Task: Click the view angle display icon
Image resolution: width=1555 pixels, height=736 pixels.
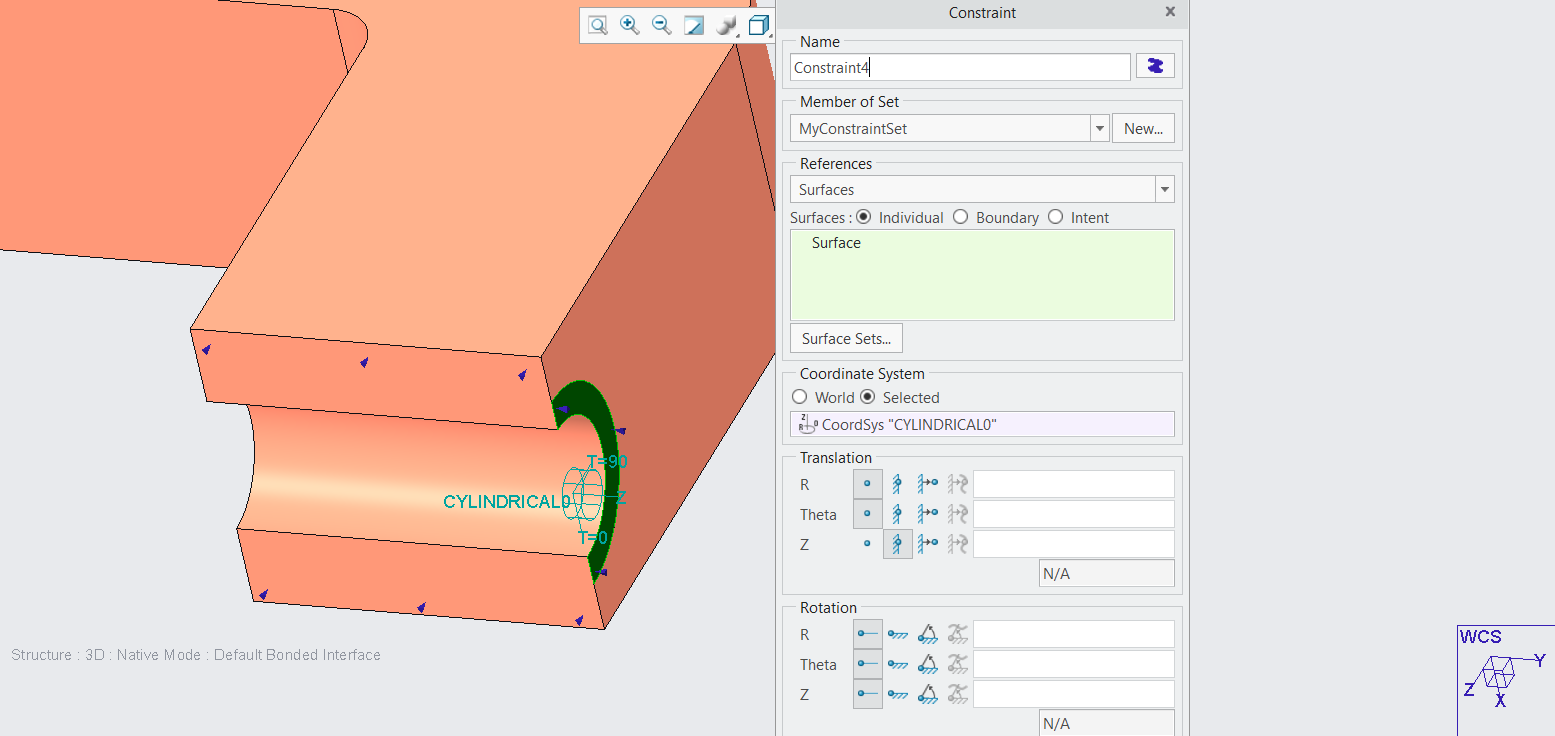Action: click(693, 25)
